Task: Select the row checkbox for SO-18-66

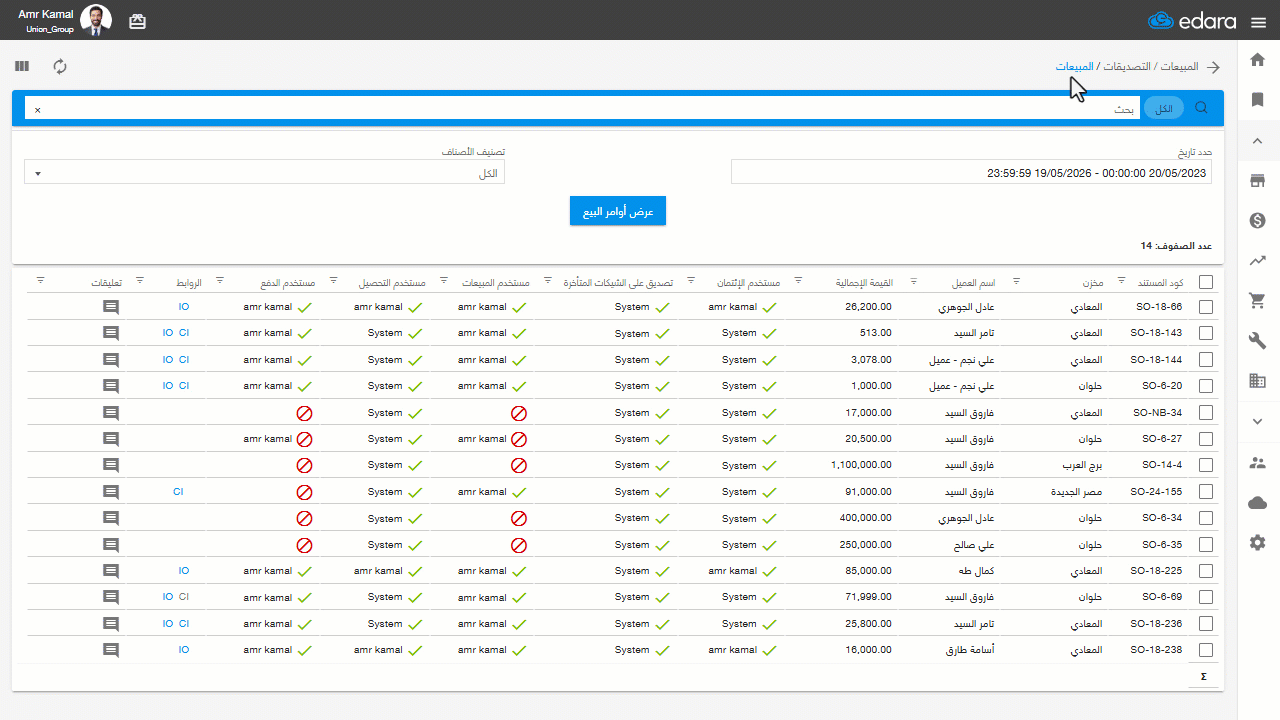Action: (1206, 307)
